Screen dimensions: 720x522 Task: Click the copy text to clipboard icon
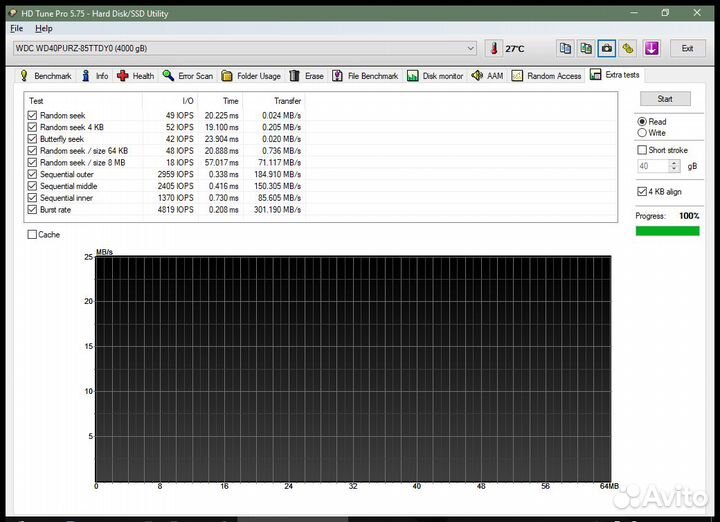(566, 48)
